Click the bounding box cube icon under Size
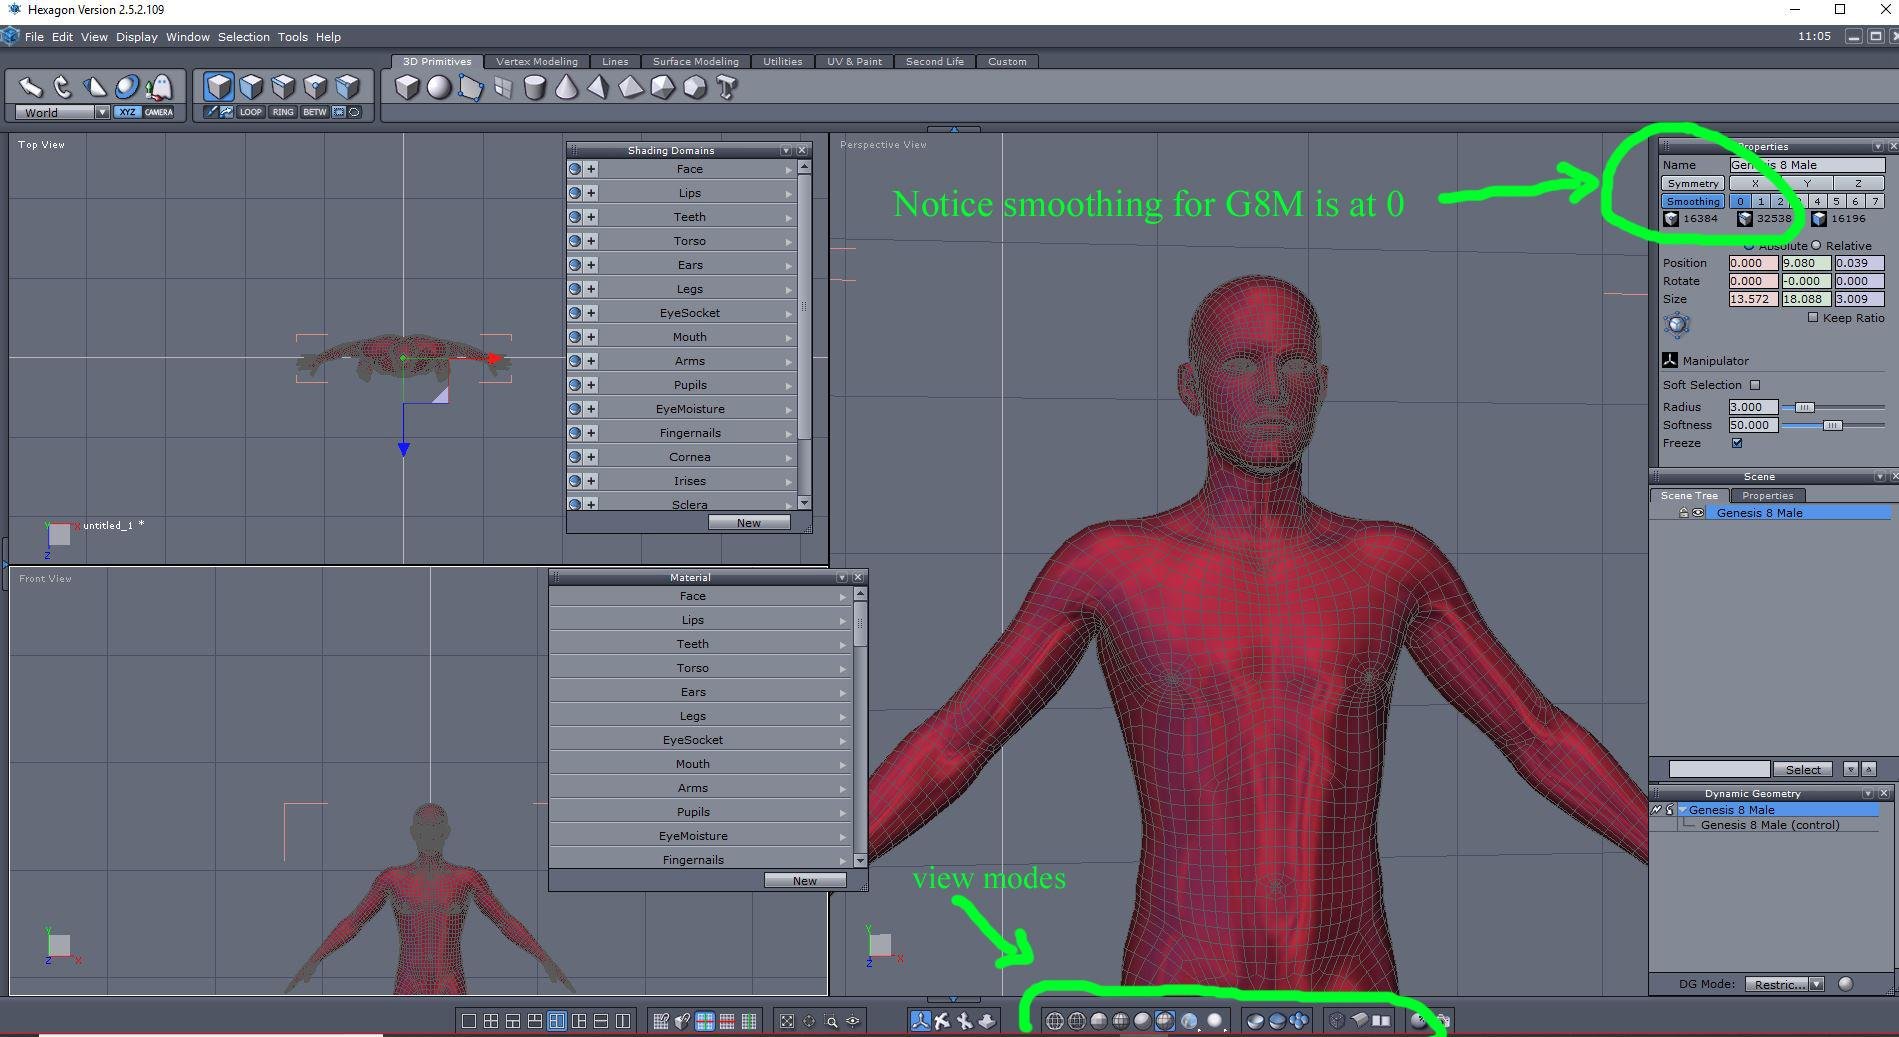 pyautogui.click(x=1677, y=324)
